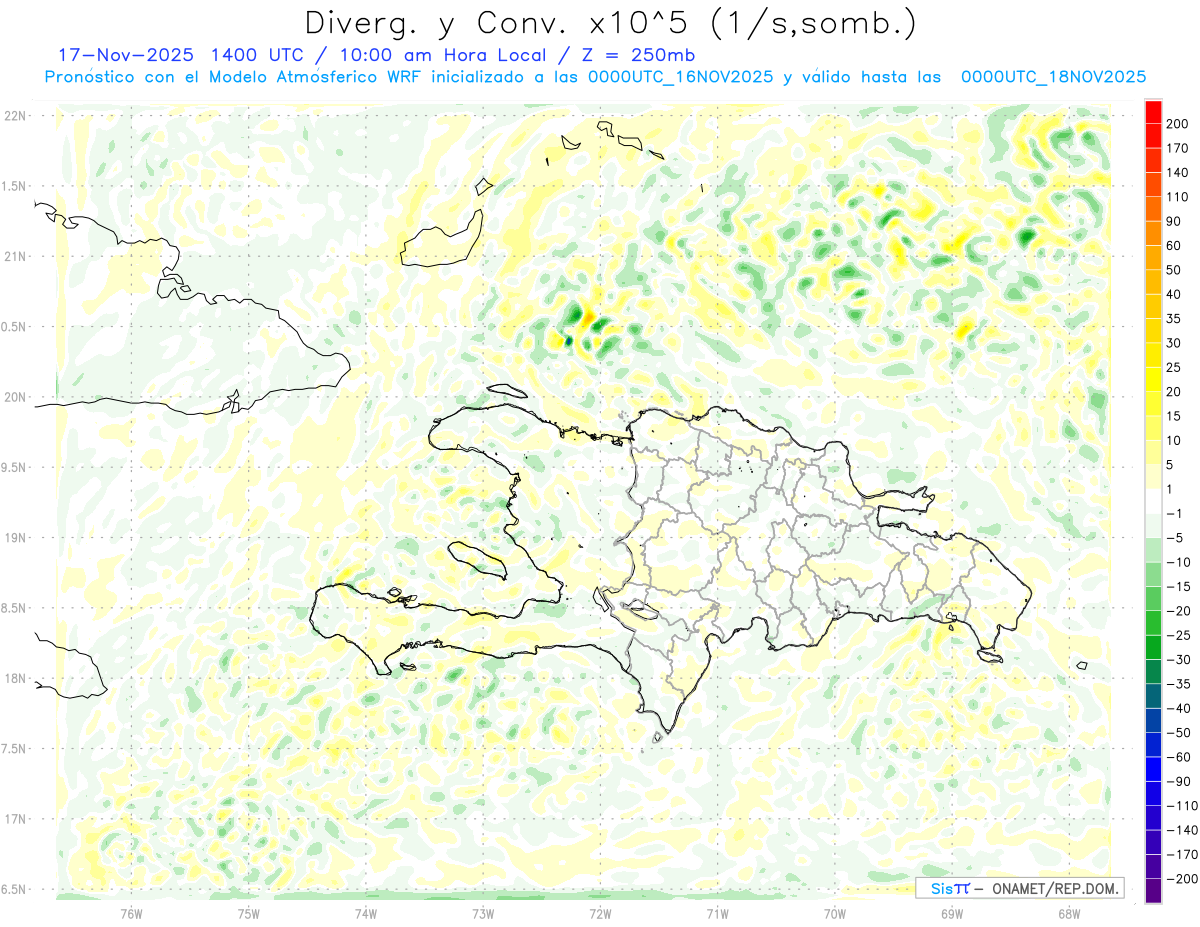Click the '21N' latitude label
Screen dimensions: 1200x927
[x=14, y=257]
